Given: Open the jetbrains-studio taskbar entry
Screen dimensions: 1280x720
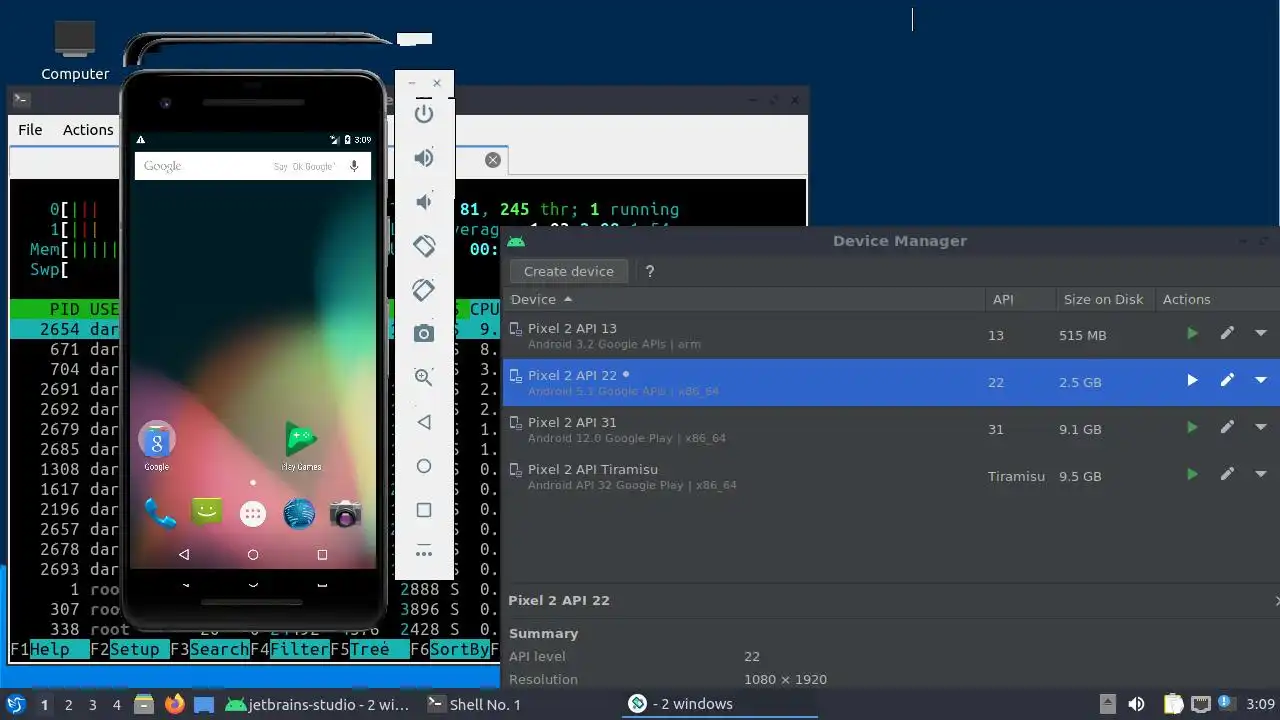Looking at the screenshot, I should pyautogui.click(x=317, y=705).
